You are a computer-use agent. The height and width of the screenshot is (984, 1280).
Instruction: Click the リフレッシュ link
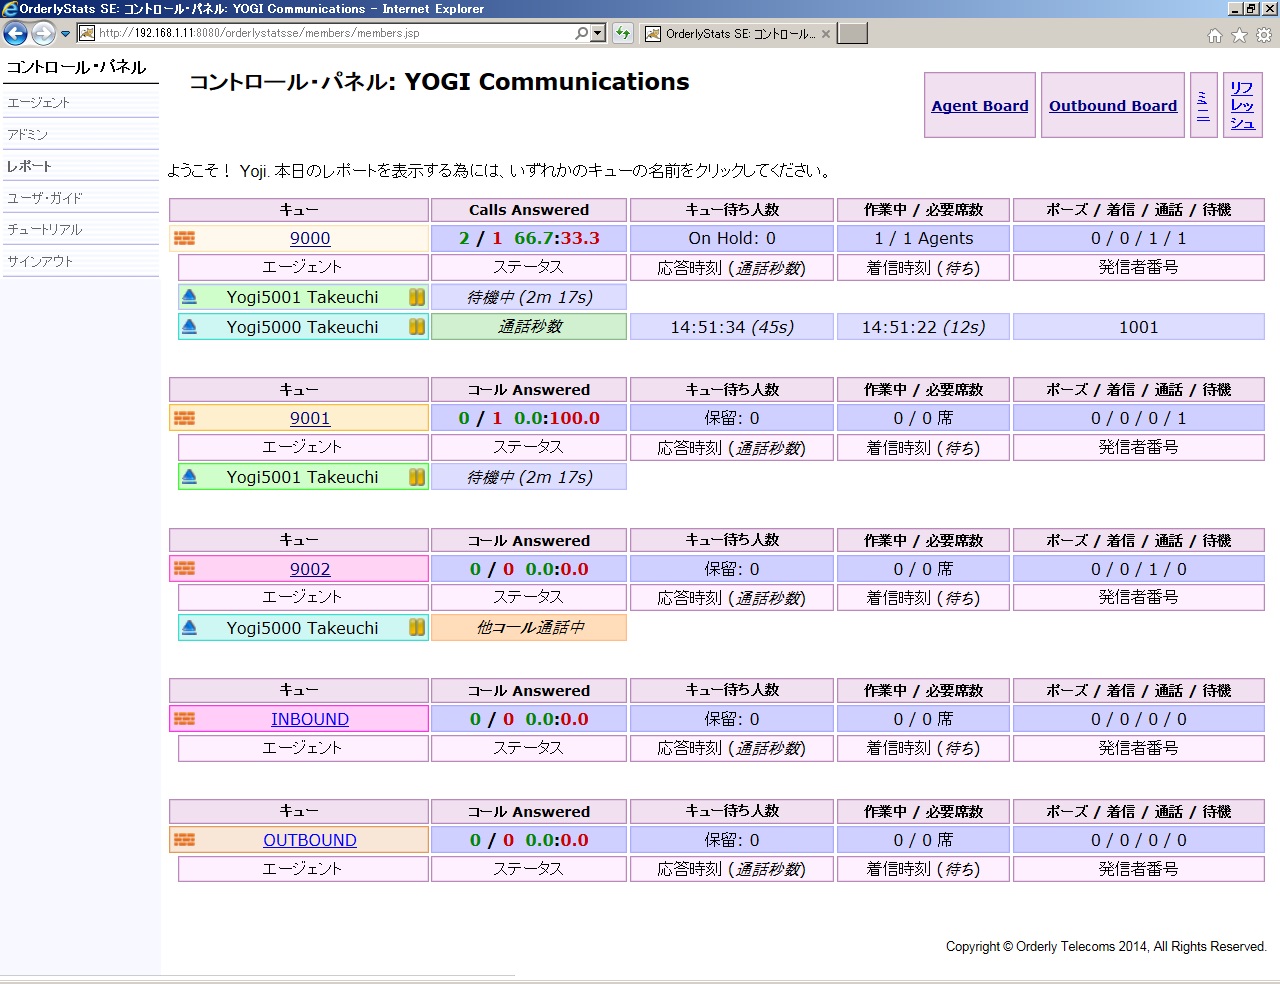(x=1243, y=105)
